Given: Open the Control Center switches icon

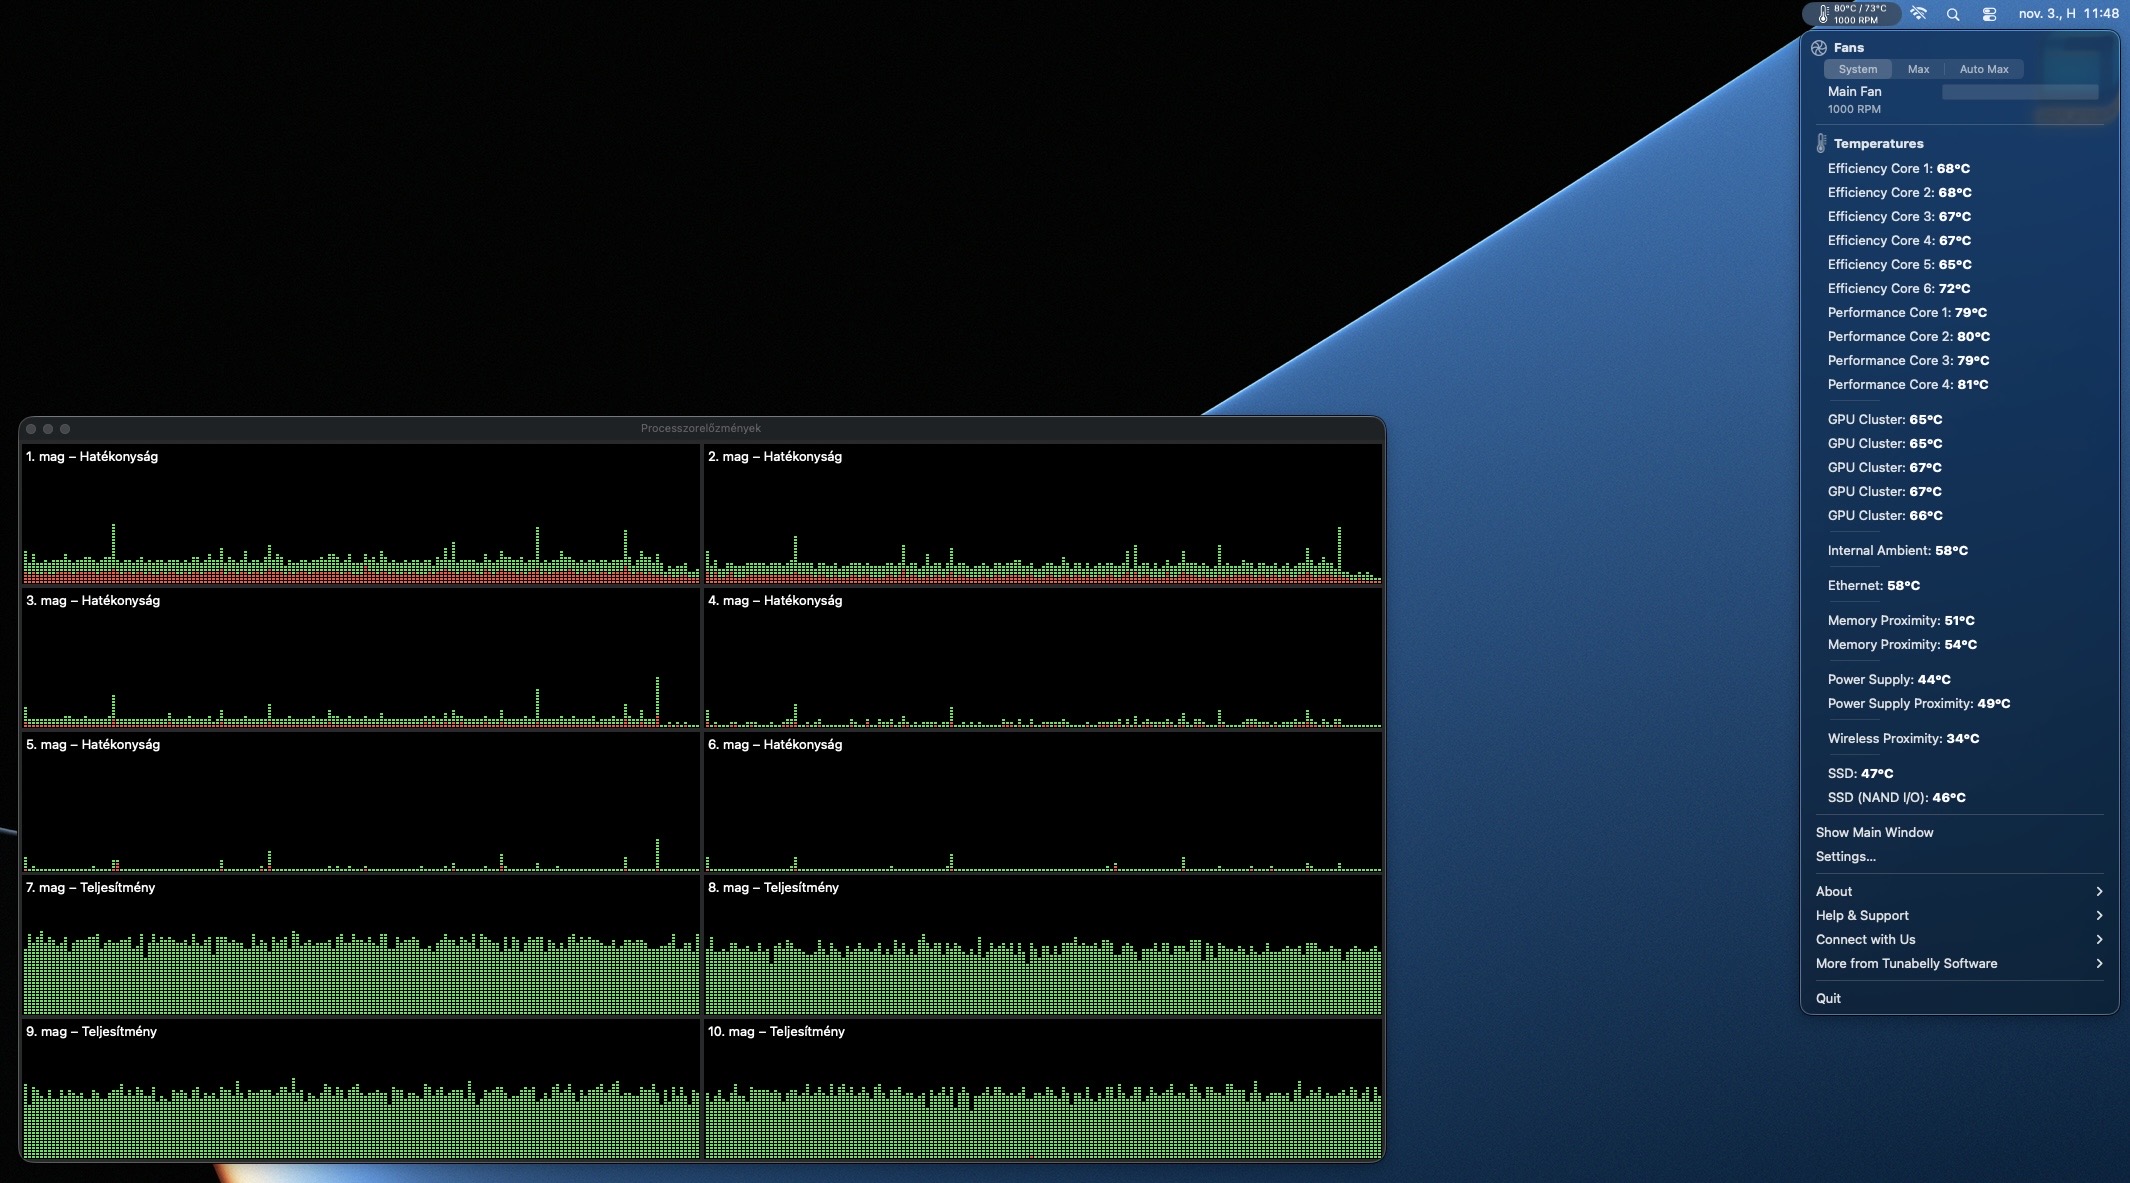Looking at the screenshot, I should pos(1989,14).
